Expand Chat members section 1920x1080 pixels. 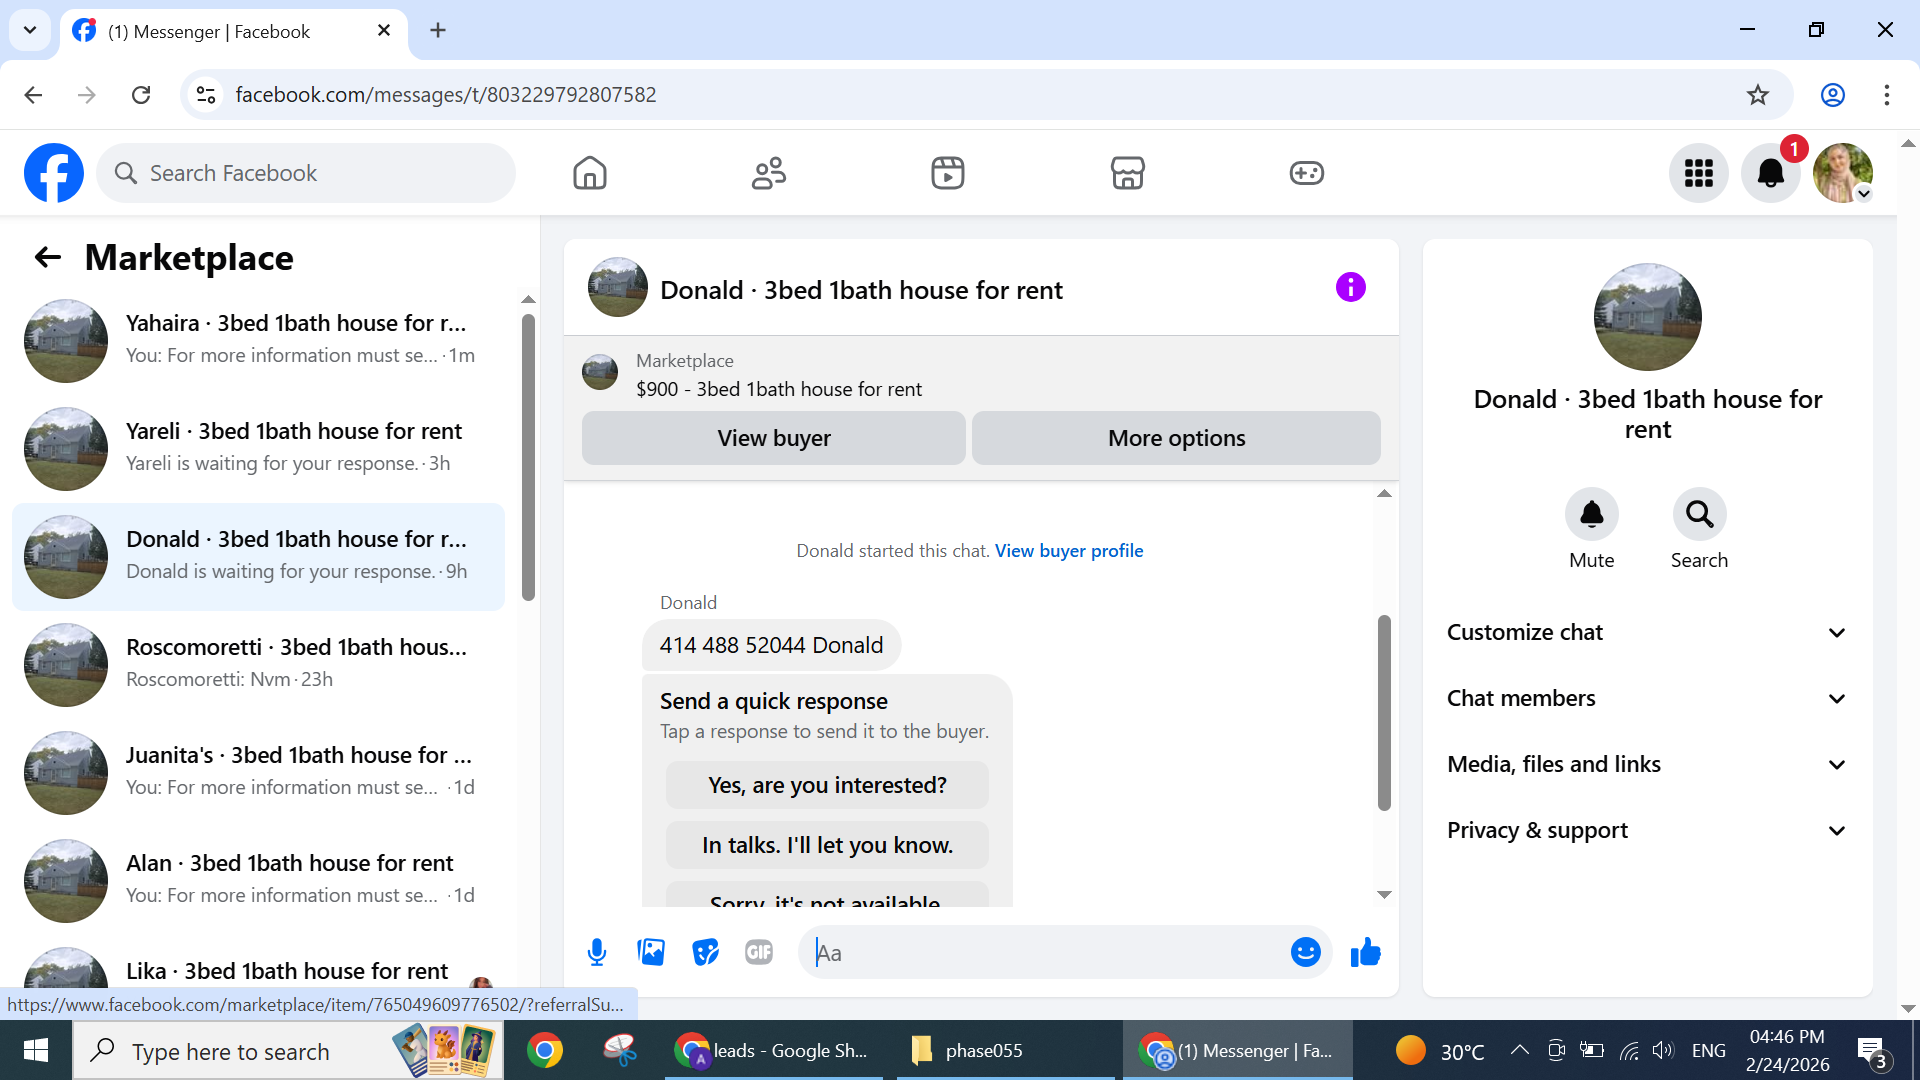click(1647, 698)
